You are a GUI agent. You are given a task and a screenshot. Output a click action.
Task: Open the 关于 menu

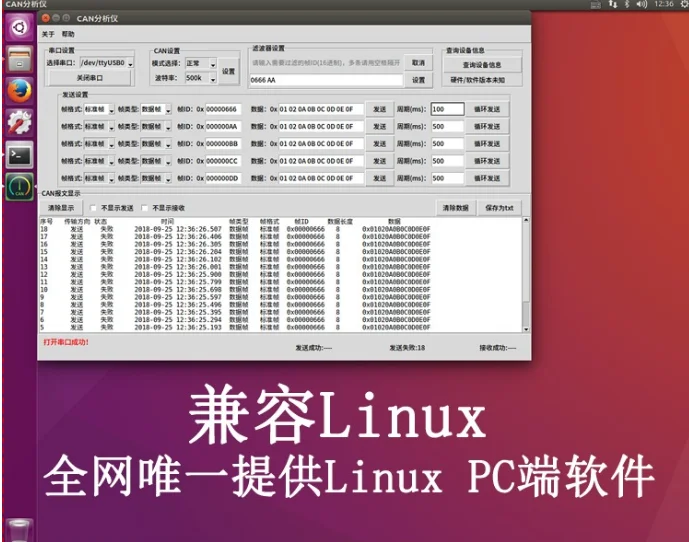pyautogui.click(x=48, y=34)
